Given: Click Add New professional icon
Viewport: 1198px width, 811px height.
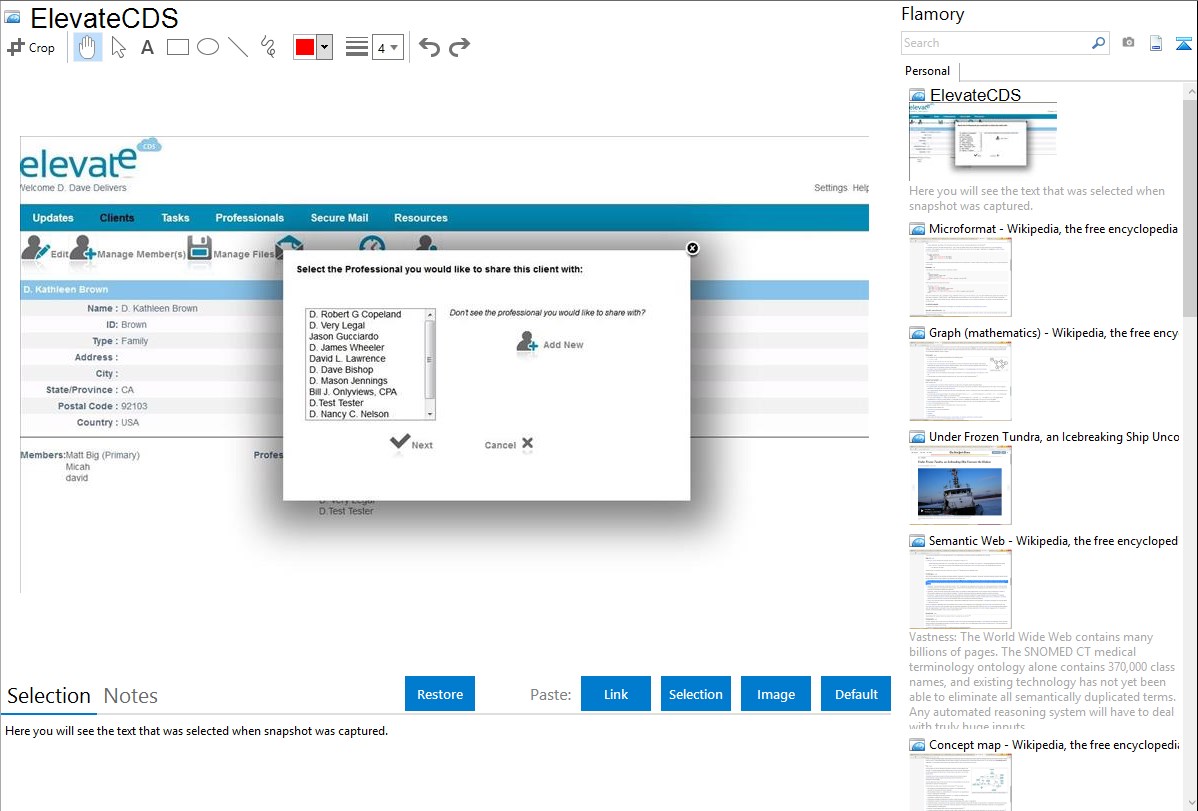Looking at the screenshot, I should pyautogui.click(x=527, y=342).
